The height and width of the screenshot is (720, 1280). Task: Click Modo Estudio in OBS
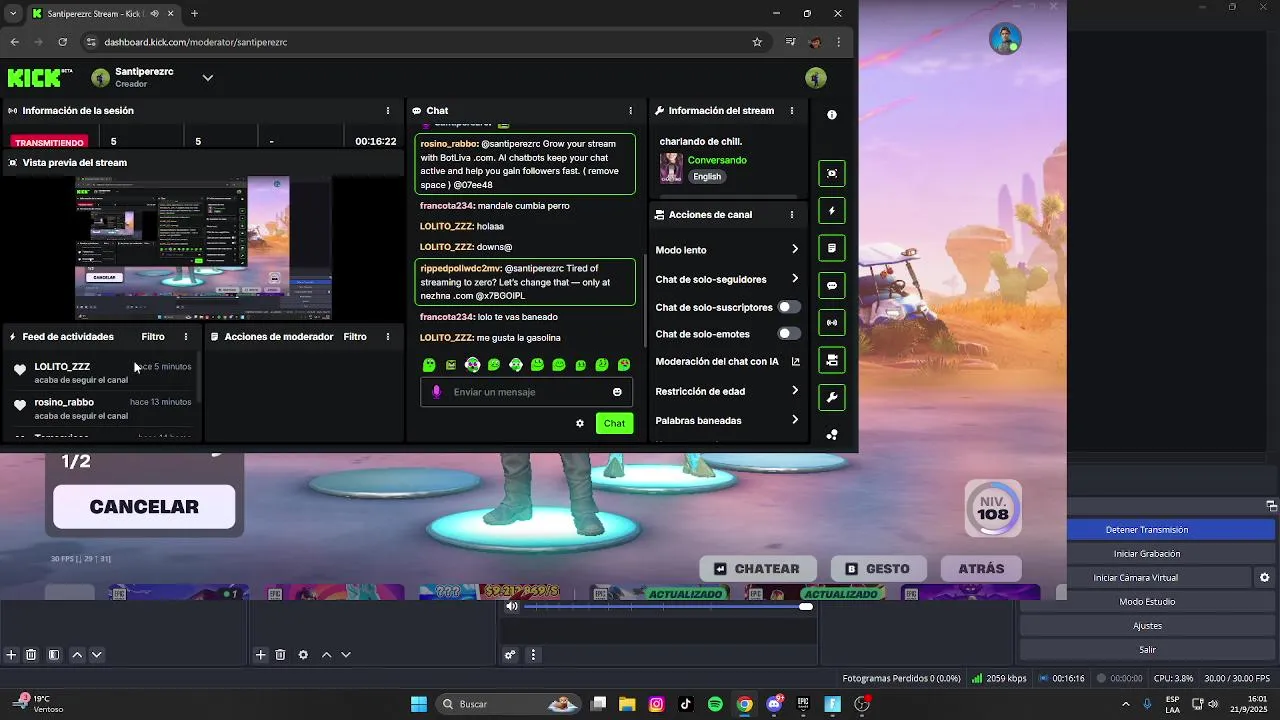[1147, 602]
